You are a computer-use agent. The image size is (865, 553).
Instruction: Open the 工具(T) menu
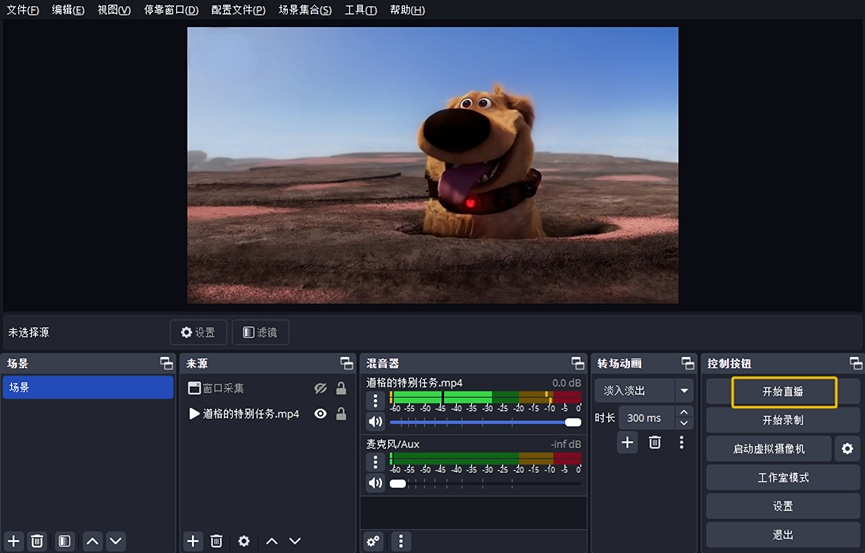(361, 10)
